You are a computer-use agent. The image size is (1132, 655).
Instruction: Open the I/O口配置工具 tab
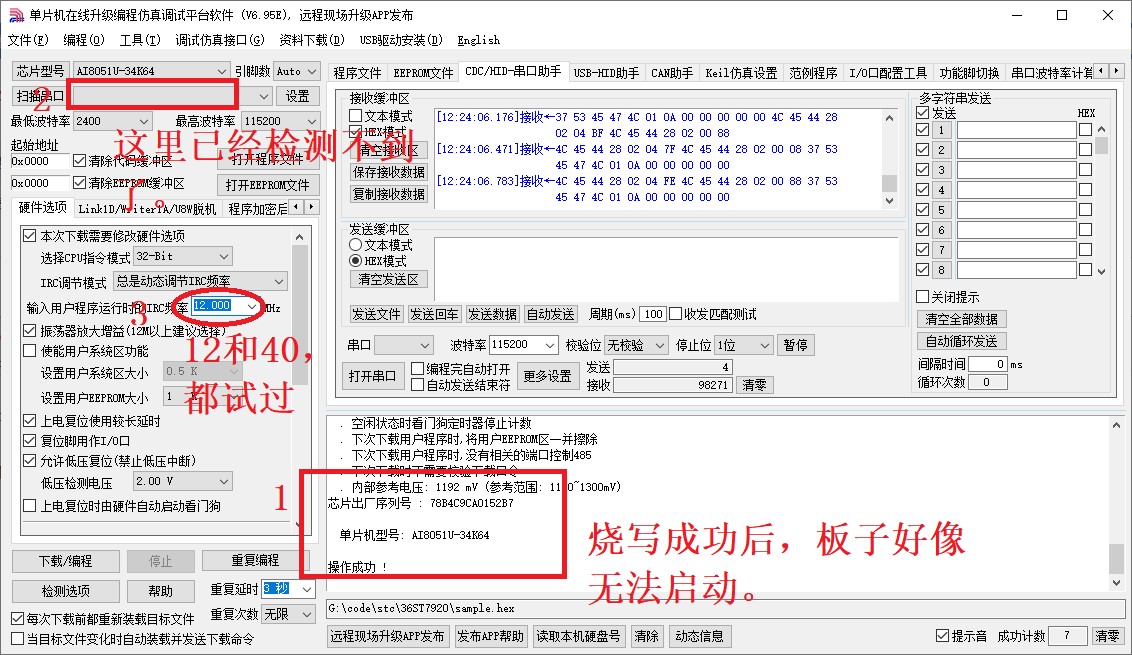887,73
